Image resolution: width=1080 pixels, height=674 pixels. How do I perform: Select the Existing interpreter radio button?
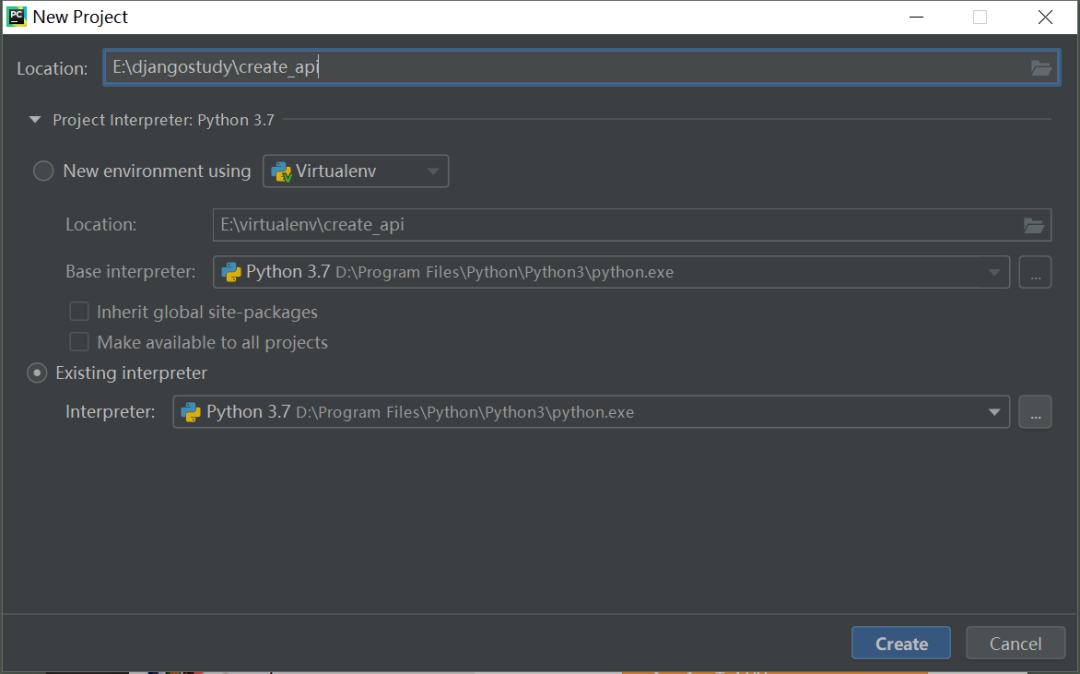tap(37, 373)
